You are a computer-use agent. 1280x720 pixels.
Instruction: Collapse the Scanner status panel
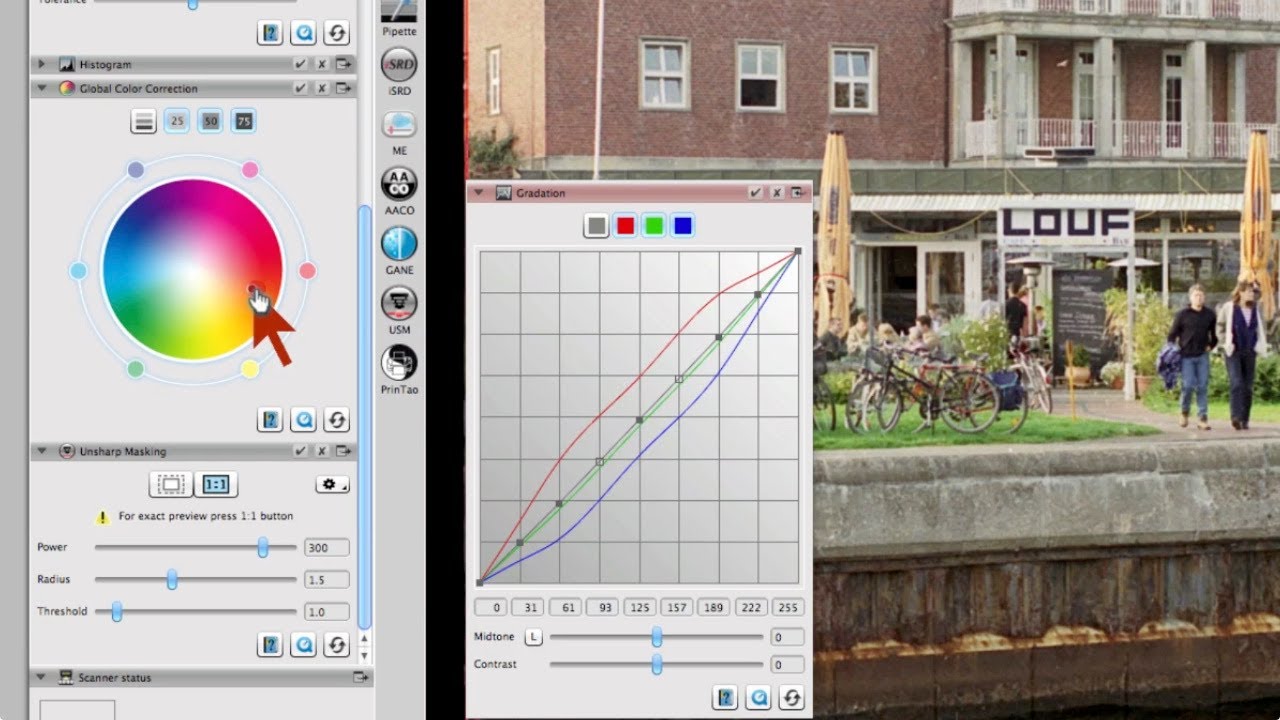coord(42,677)
